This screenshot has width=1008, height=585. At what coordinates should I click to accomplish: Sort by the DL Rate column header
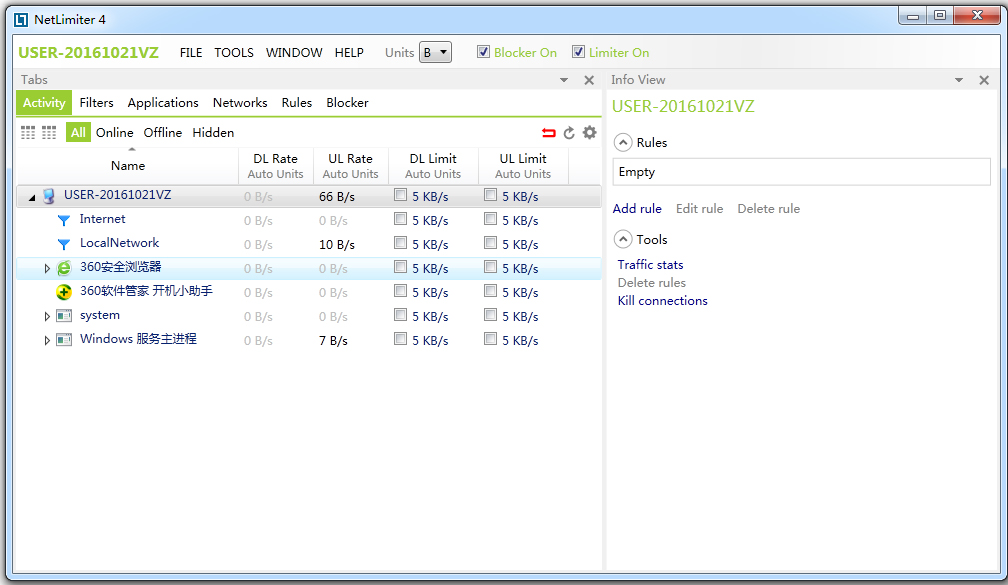pyautogui.click(x=275, y=159)
